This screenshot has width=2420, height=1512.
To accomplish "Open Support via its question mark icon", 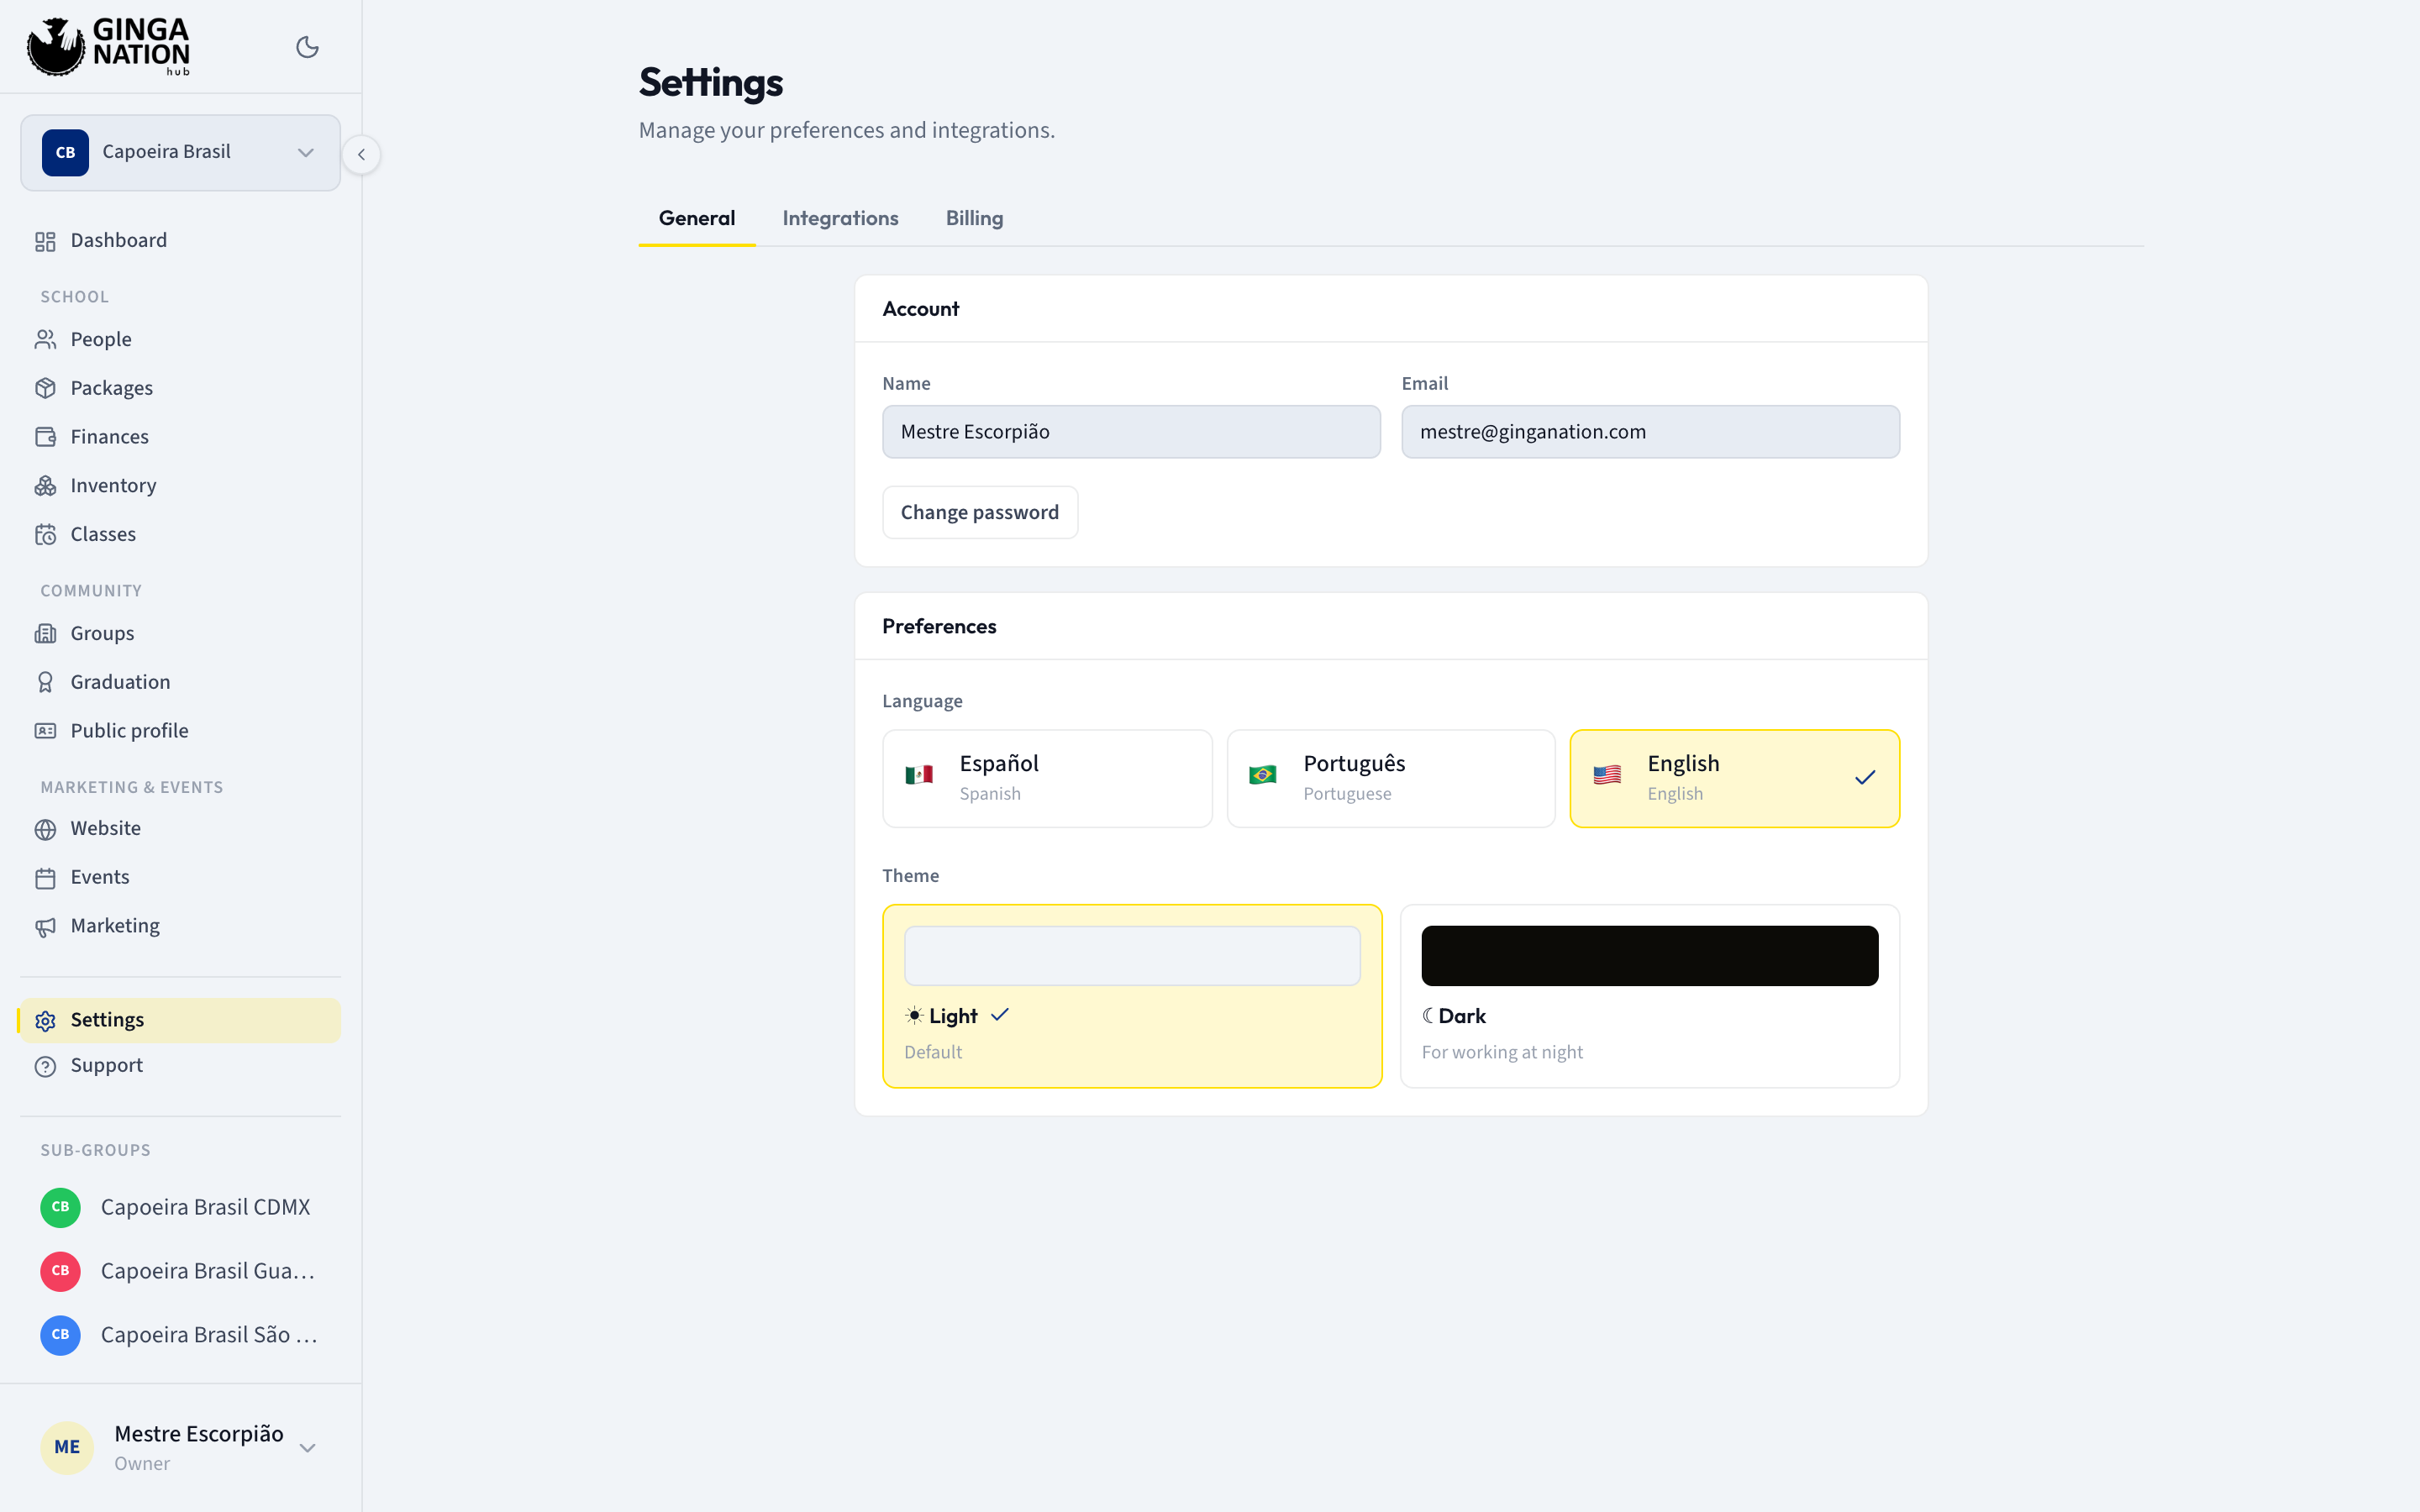I will [45, 1067].
